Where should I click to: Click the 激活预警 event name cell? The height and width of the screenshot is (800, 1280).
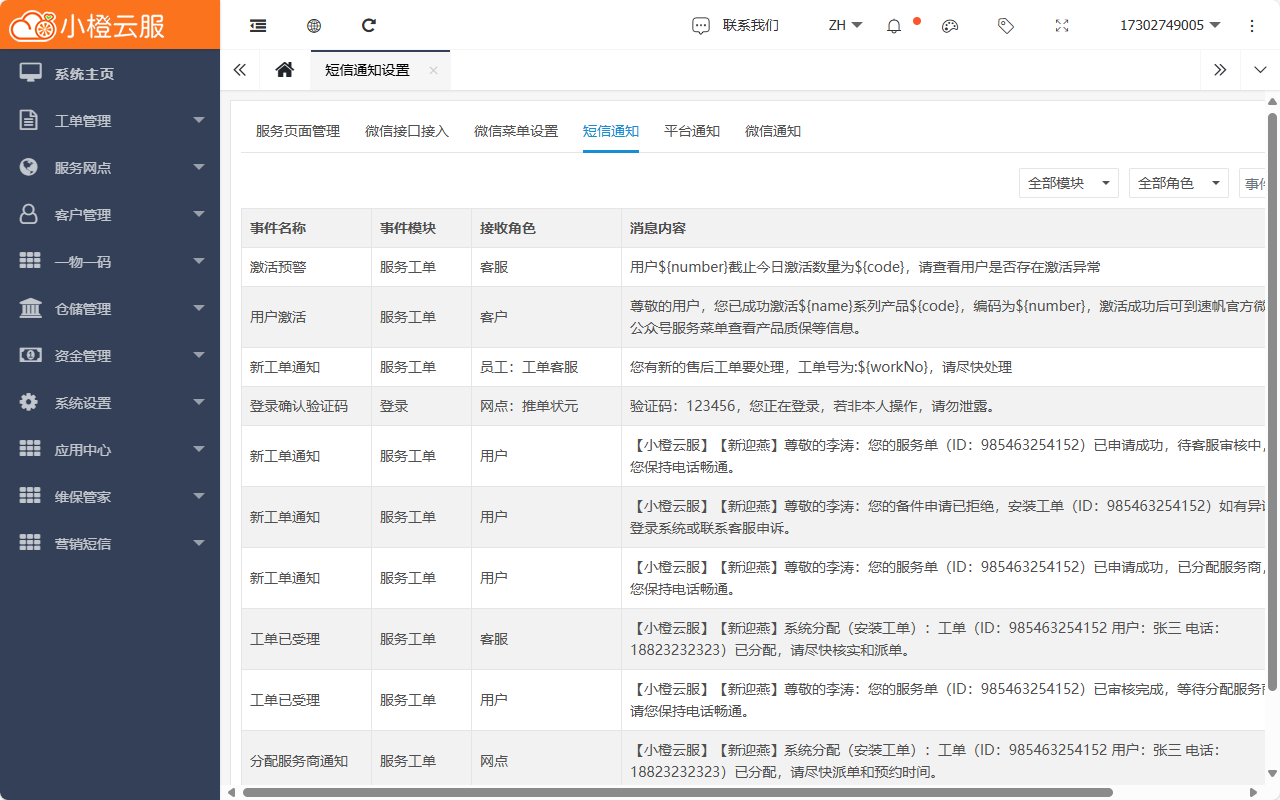click(306, 267)
